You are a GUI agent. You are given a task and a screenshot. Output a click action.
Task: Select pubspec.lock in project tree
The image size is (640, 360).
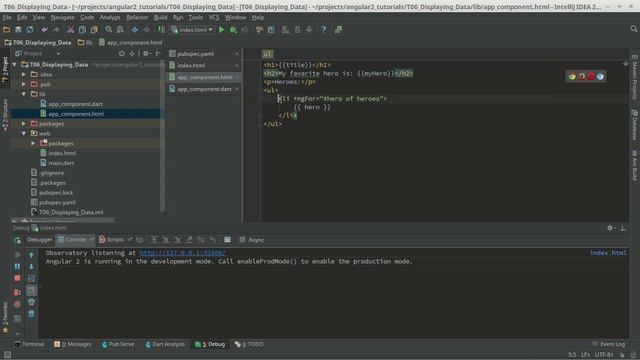[56, 193]
